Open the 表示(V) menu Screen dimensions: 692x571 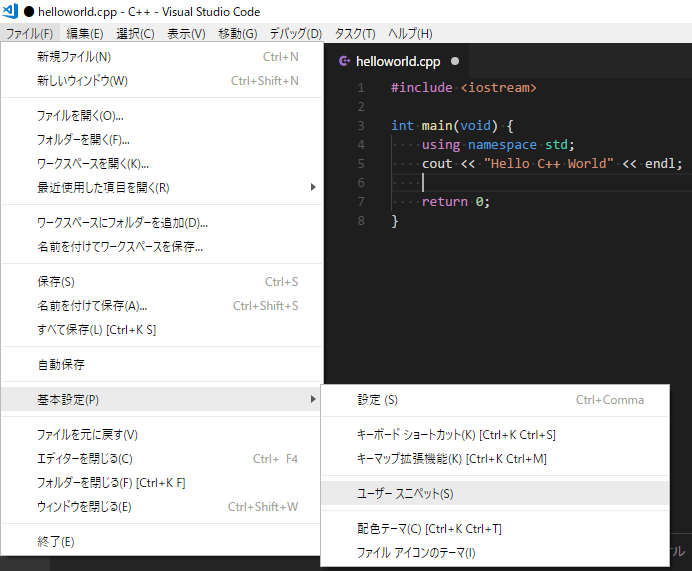(x=186, y=34)
